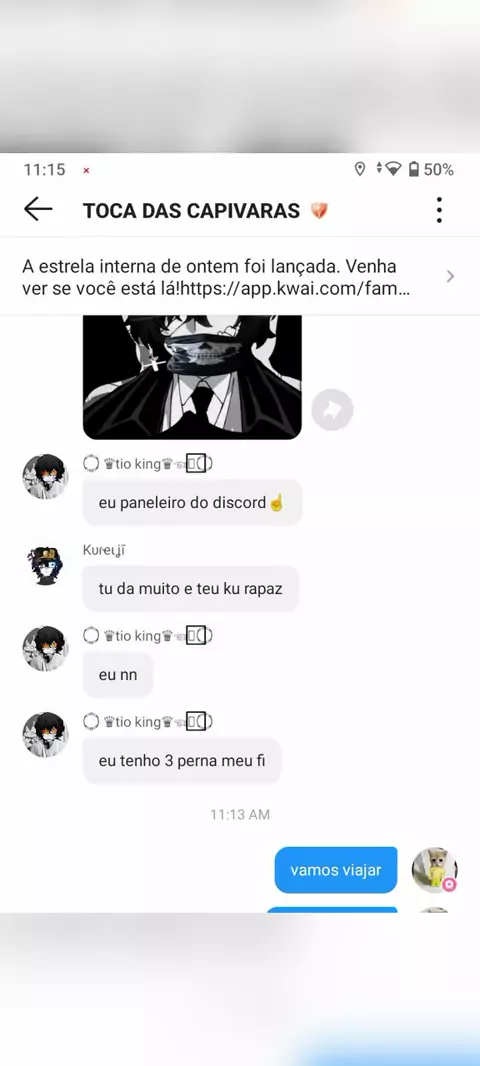Select the 'eu paneleiro do discord' message
480x1066 pixels.
click(192, 503)
